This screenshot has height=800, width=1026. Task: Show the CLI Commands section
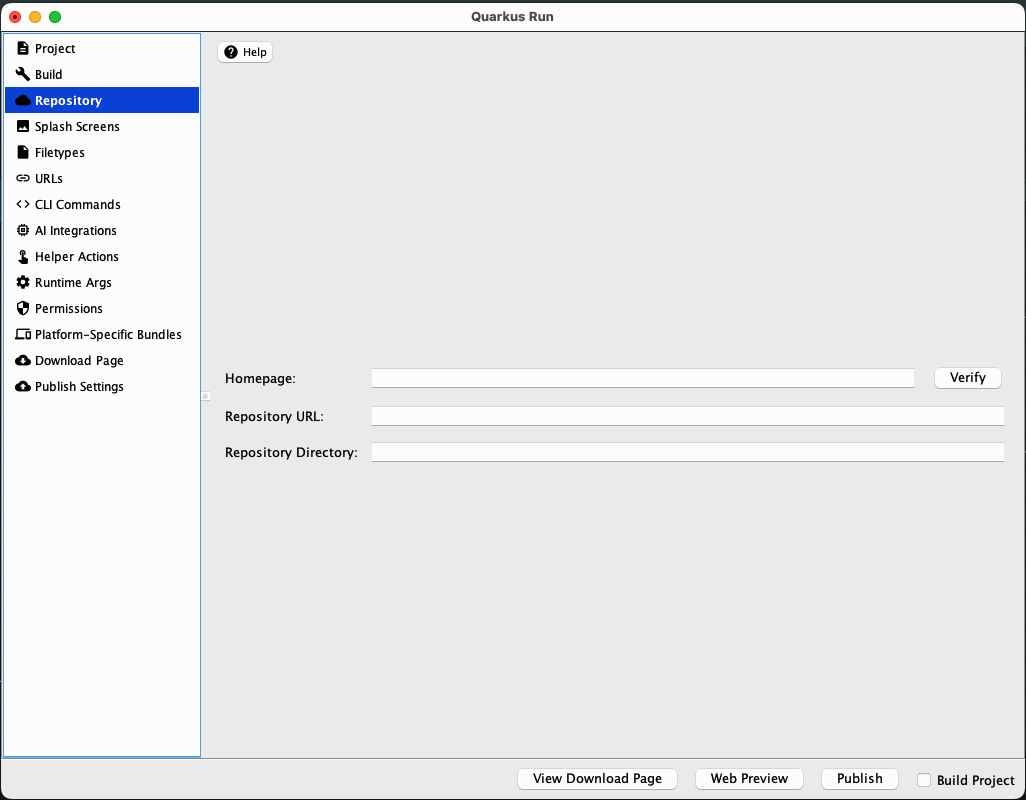tap(102, 204)
